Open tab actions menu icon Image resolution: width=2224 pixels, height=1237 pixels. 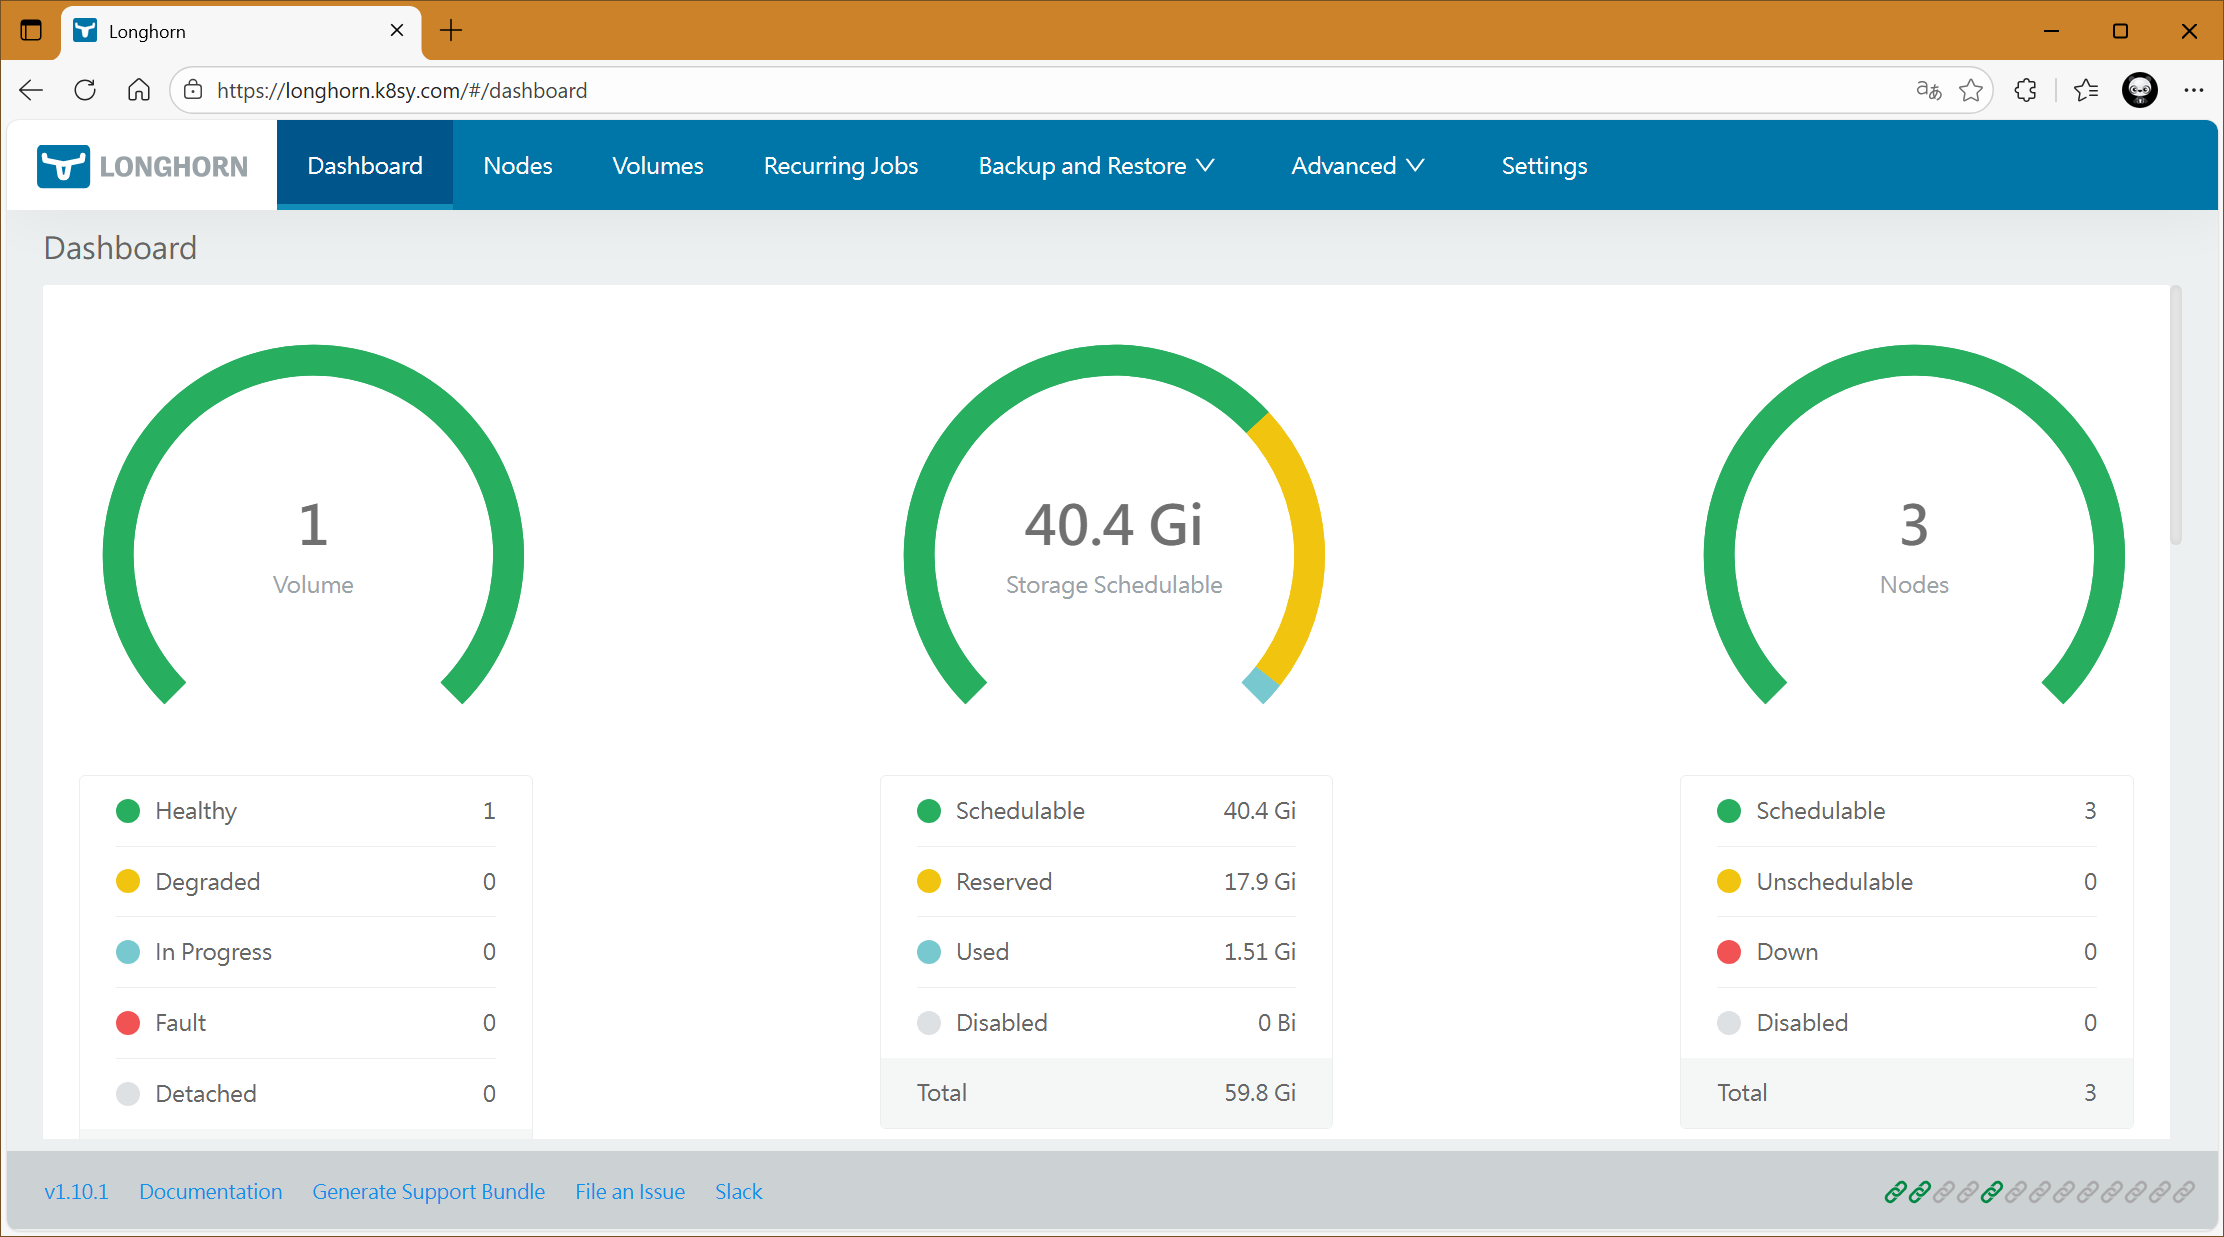[x=31, y=31]
